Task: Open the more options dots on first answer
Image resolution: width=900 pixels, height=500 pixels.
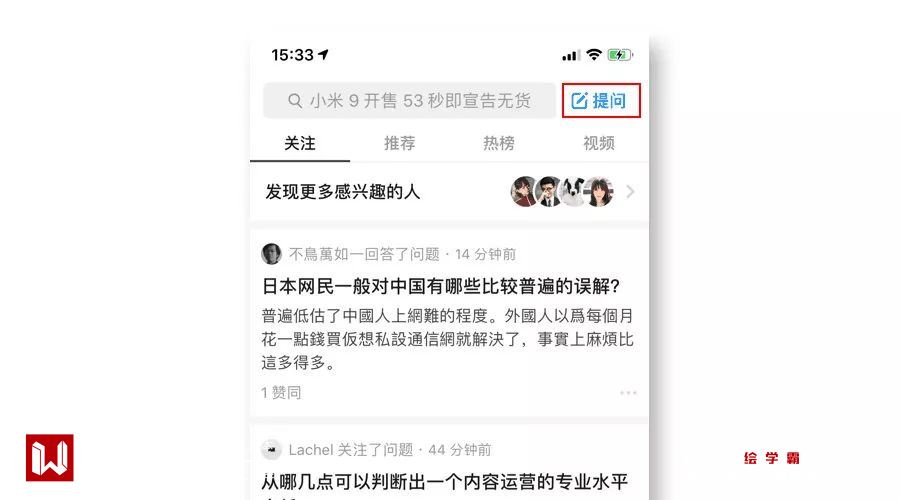Action: (x=628, y=393)
